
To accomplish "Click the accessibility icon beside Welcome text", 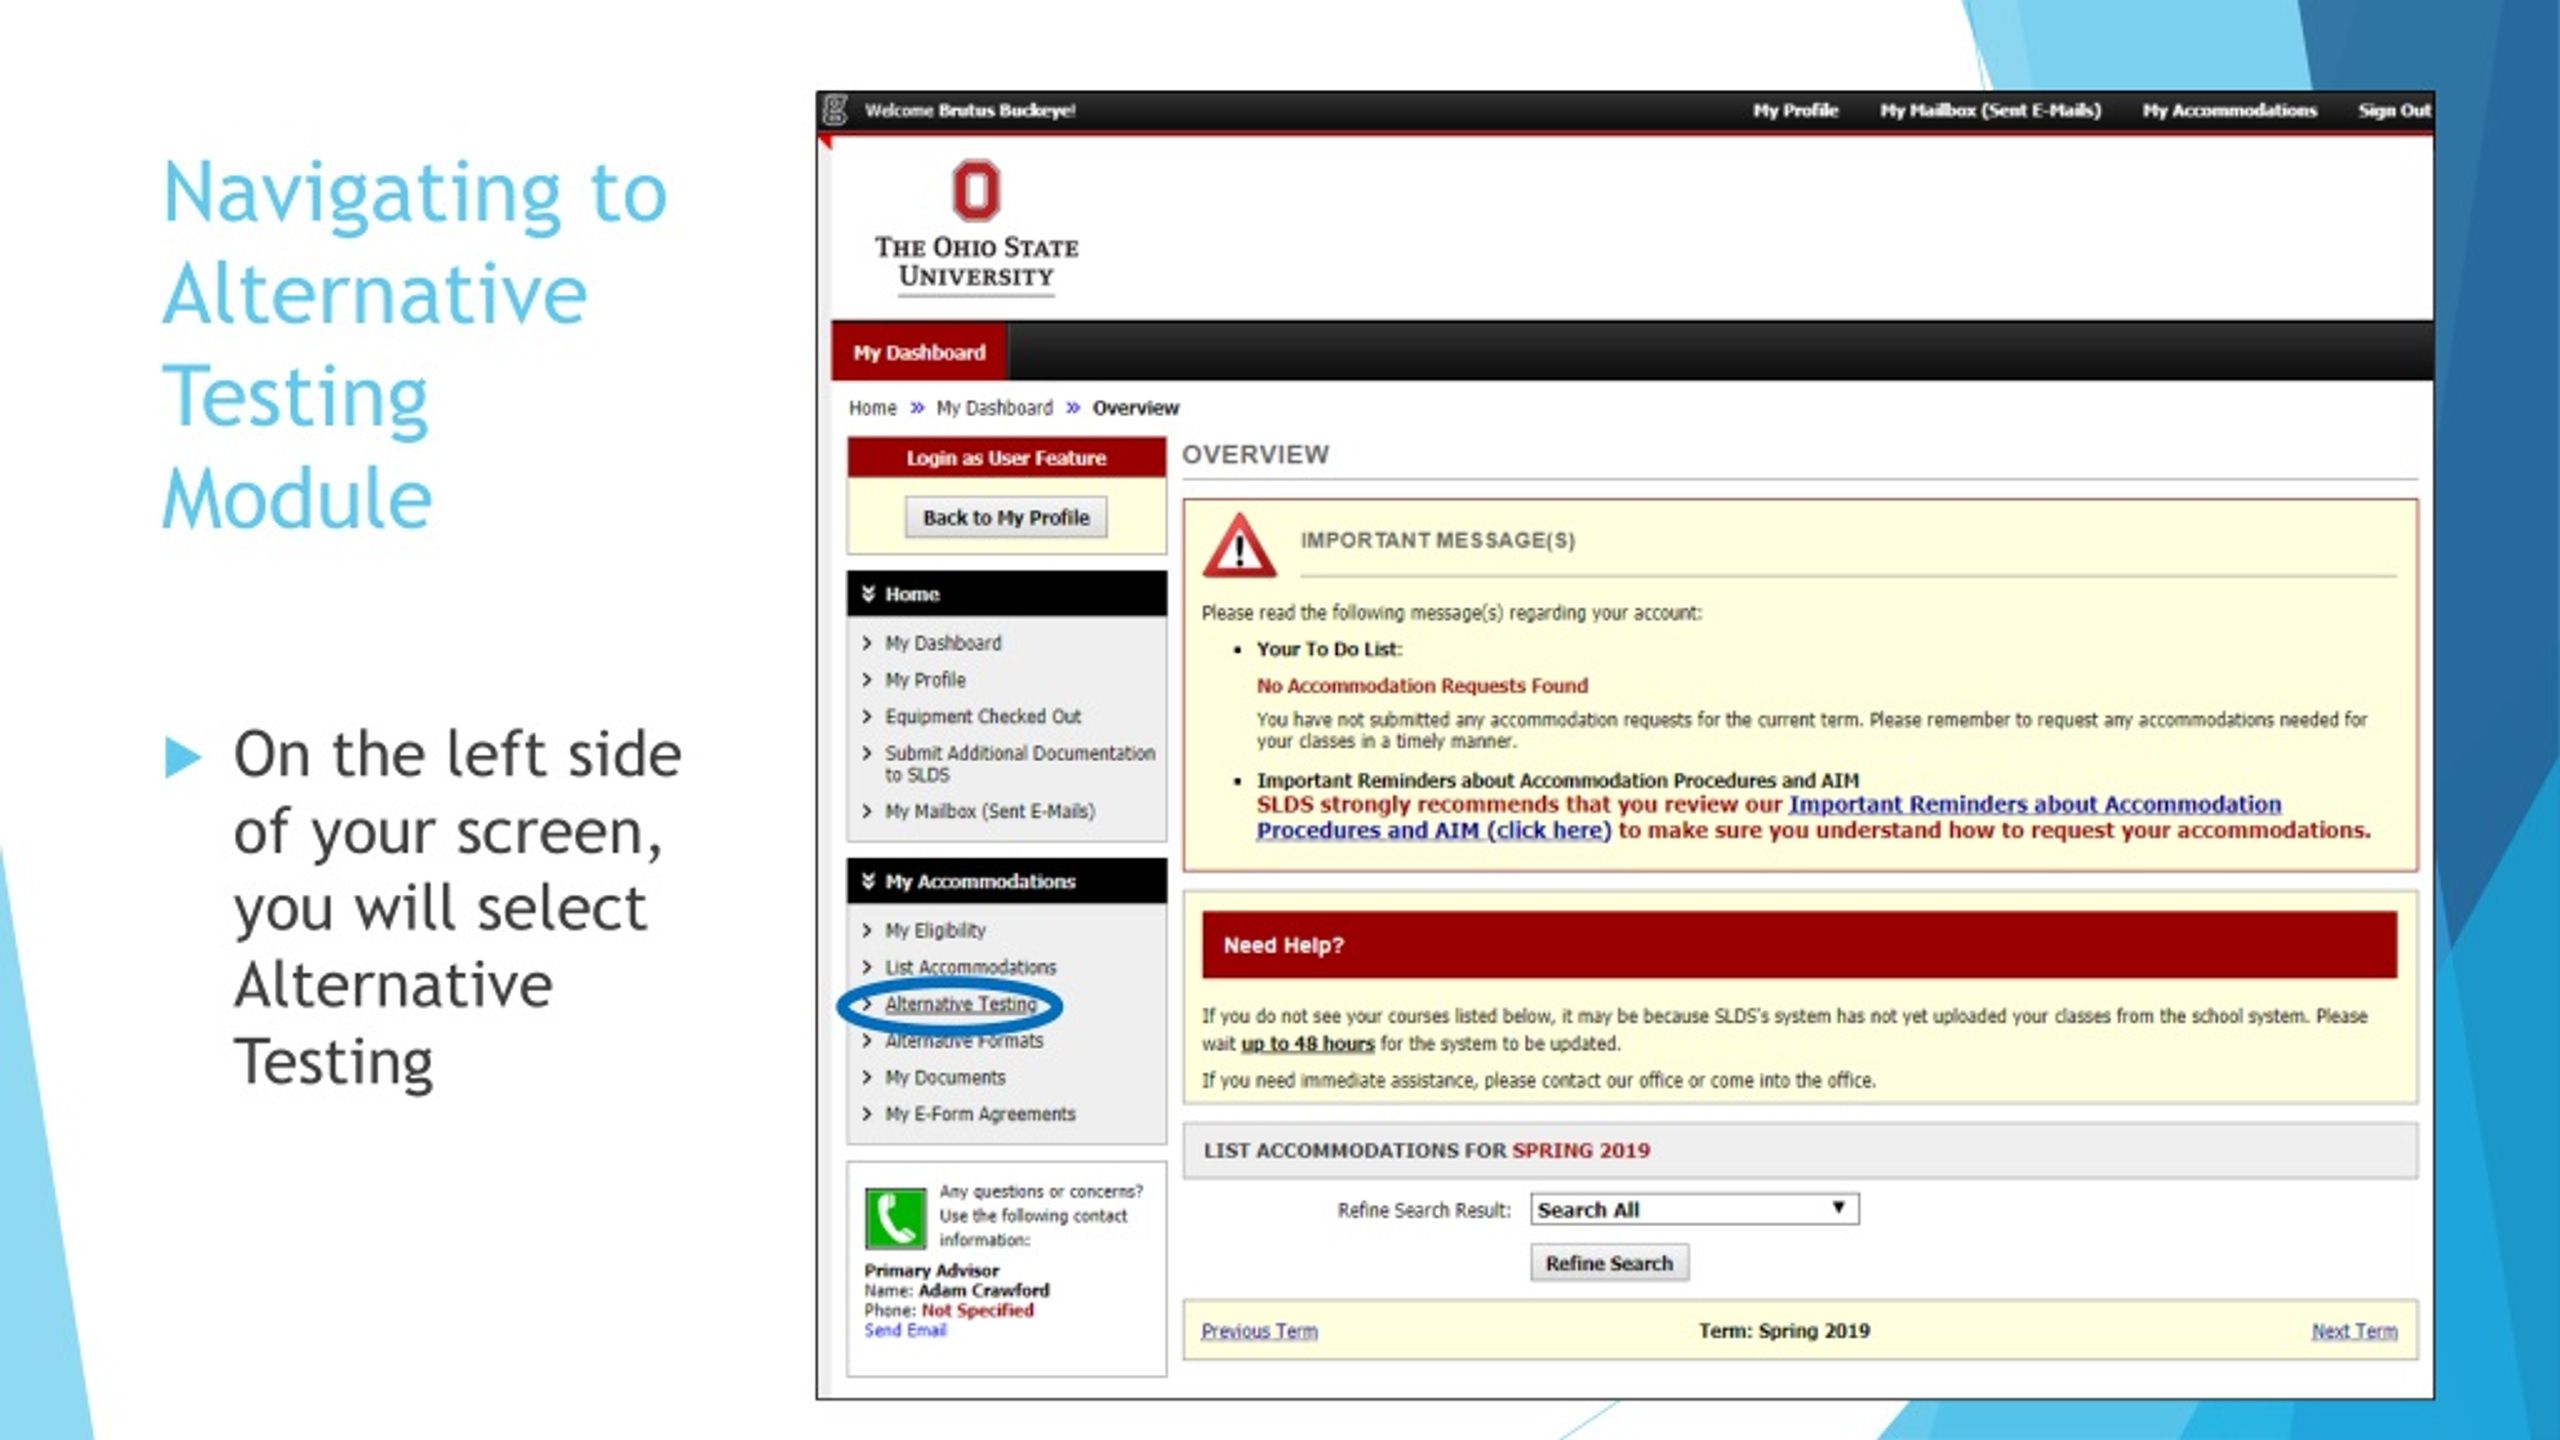I will coord(836,110).
